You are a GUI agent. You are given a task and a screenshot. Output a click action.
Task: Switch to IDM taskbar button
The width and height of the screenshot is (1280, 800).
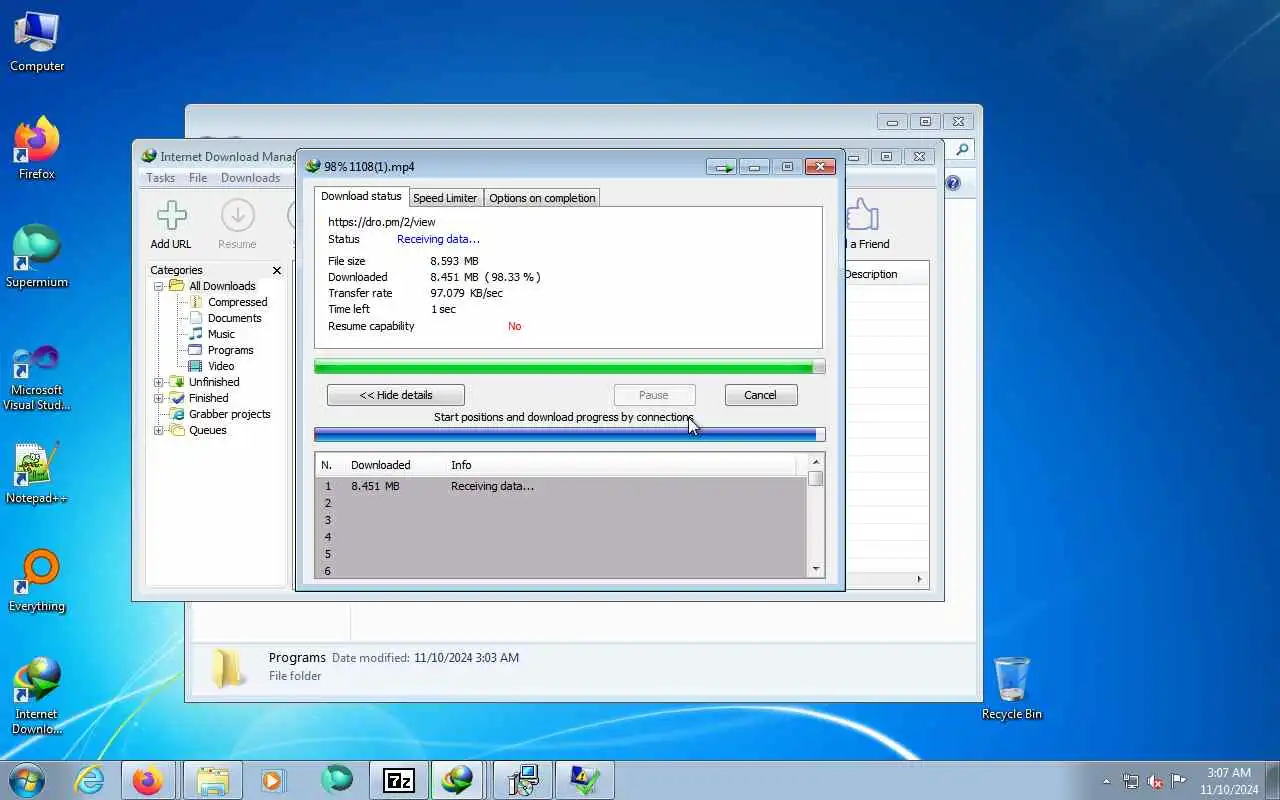pyautogui.click(x=459, y=780)
